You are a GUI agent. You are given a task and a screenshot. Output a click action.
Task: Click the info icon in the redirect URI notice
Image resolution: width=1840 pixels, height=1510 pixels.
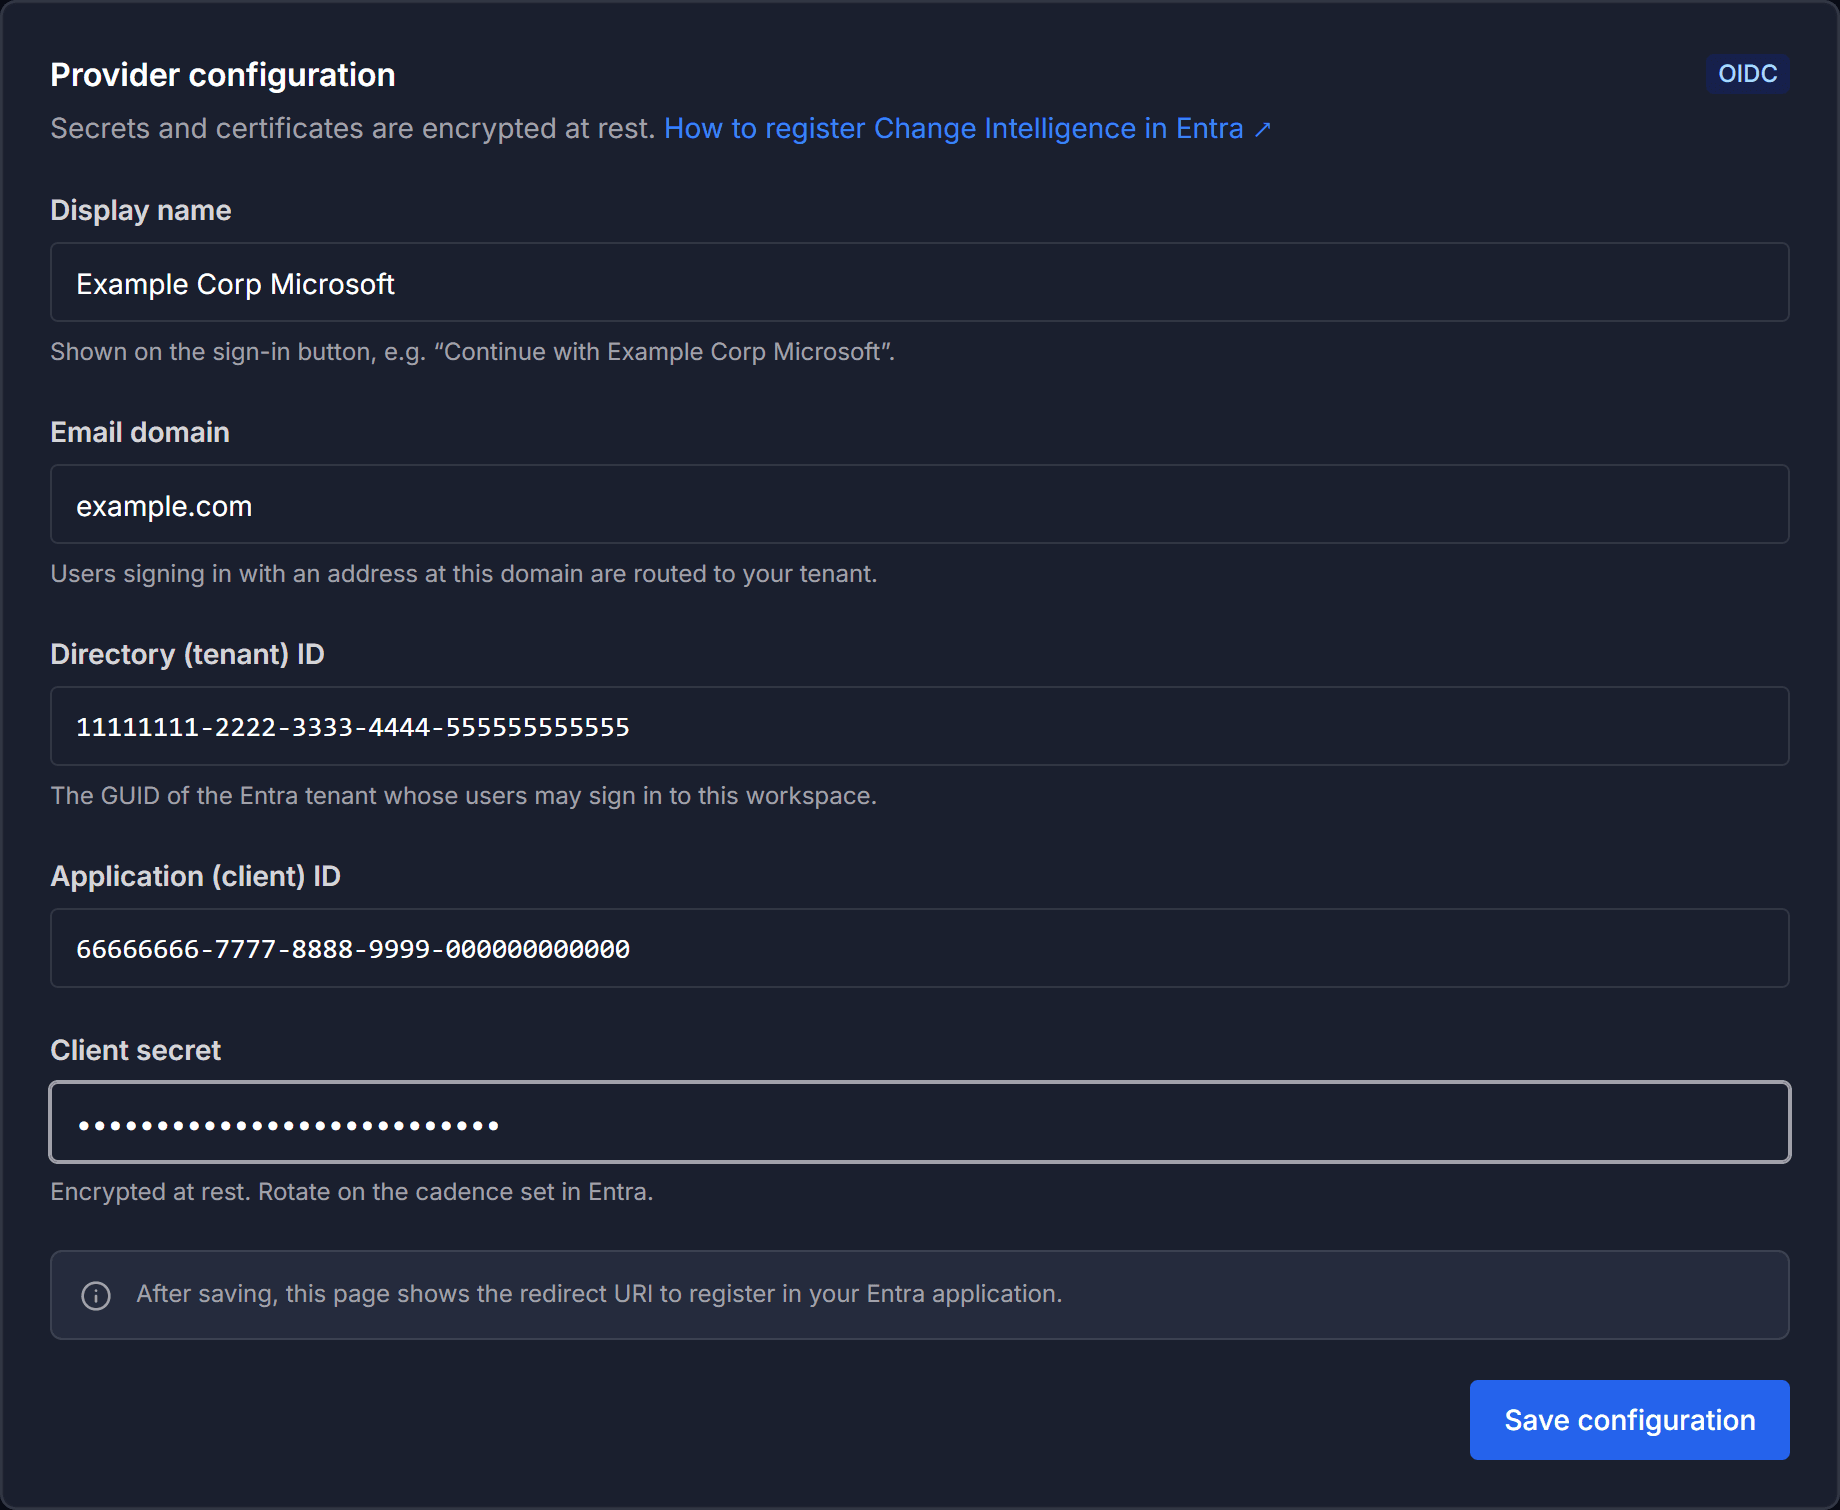point(96,1295)
